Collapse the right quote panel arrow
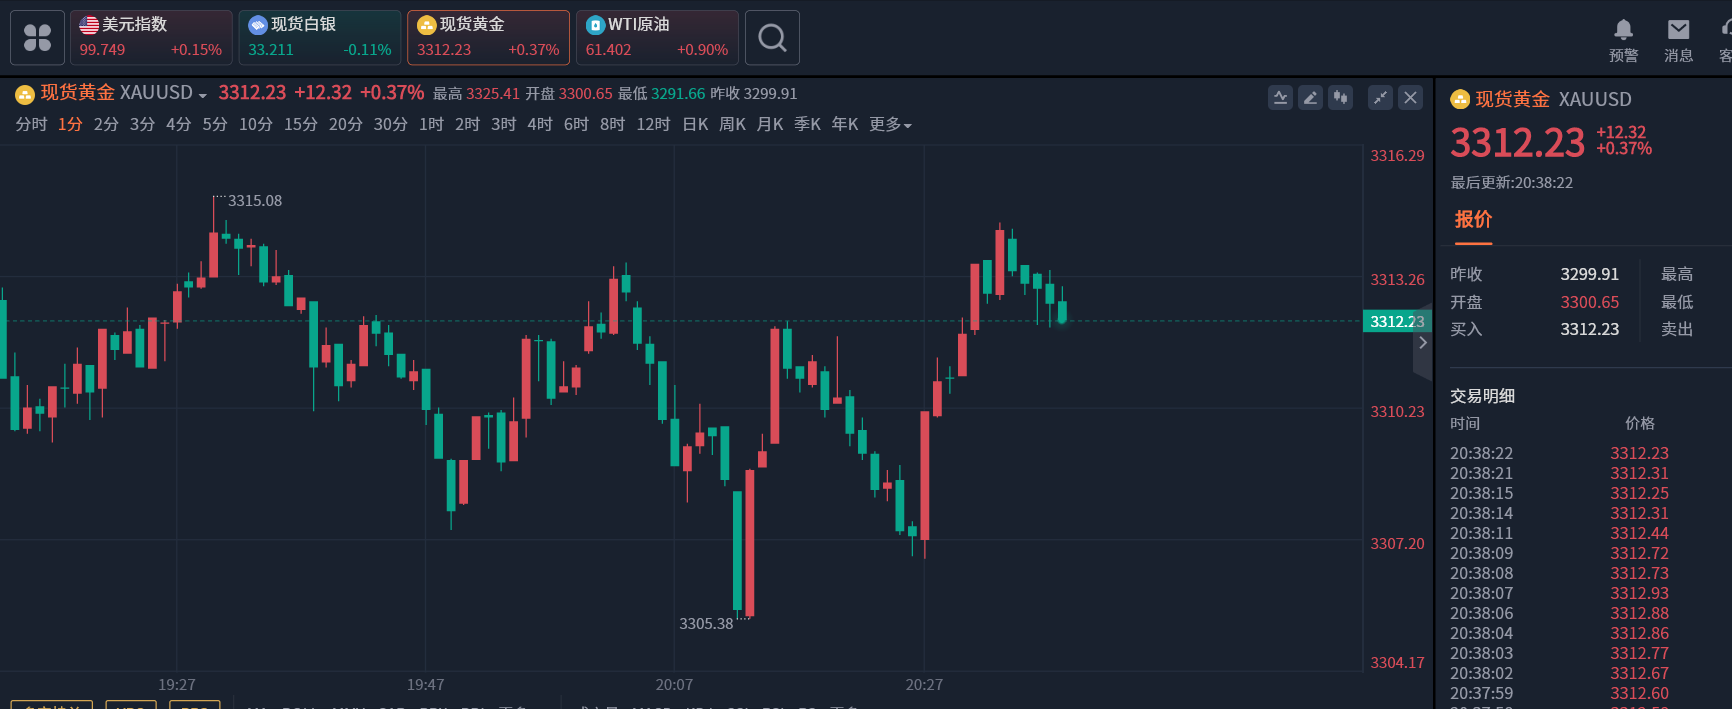Viewport: 1732px width, 709px height. point(1423,343)
